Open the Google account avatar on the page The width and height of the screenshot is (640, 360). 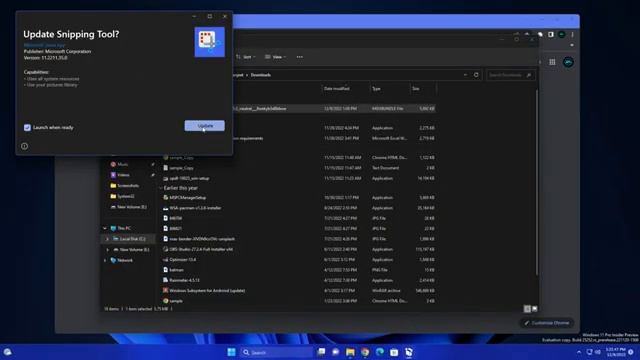coord(568,62)
